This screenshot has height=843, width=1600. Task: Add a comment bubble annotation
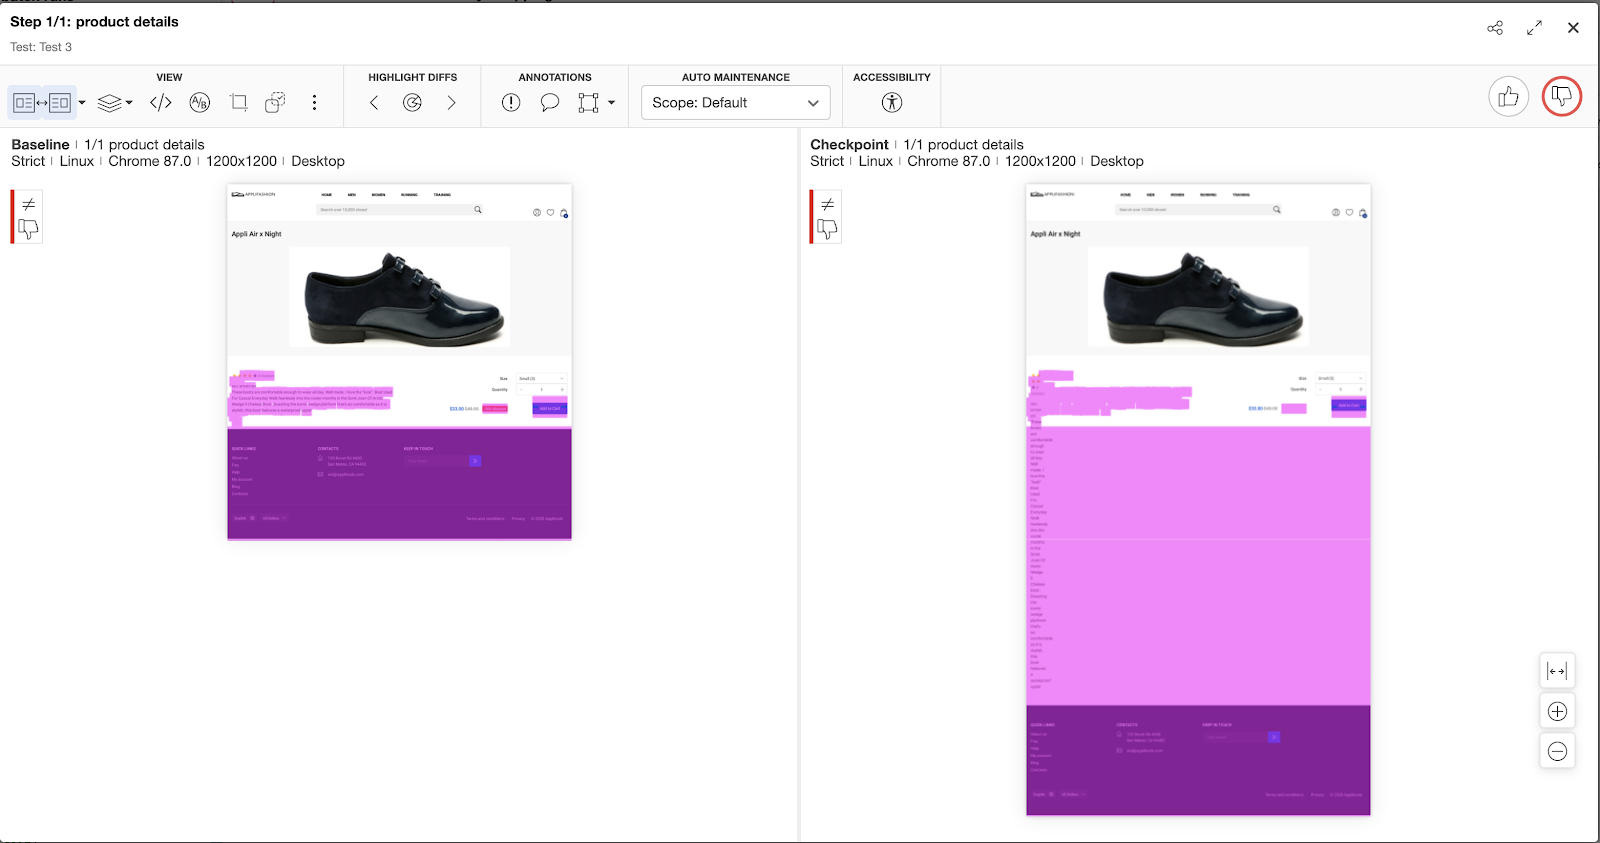(549, 102)
